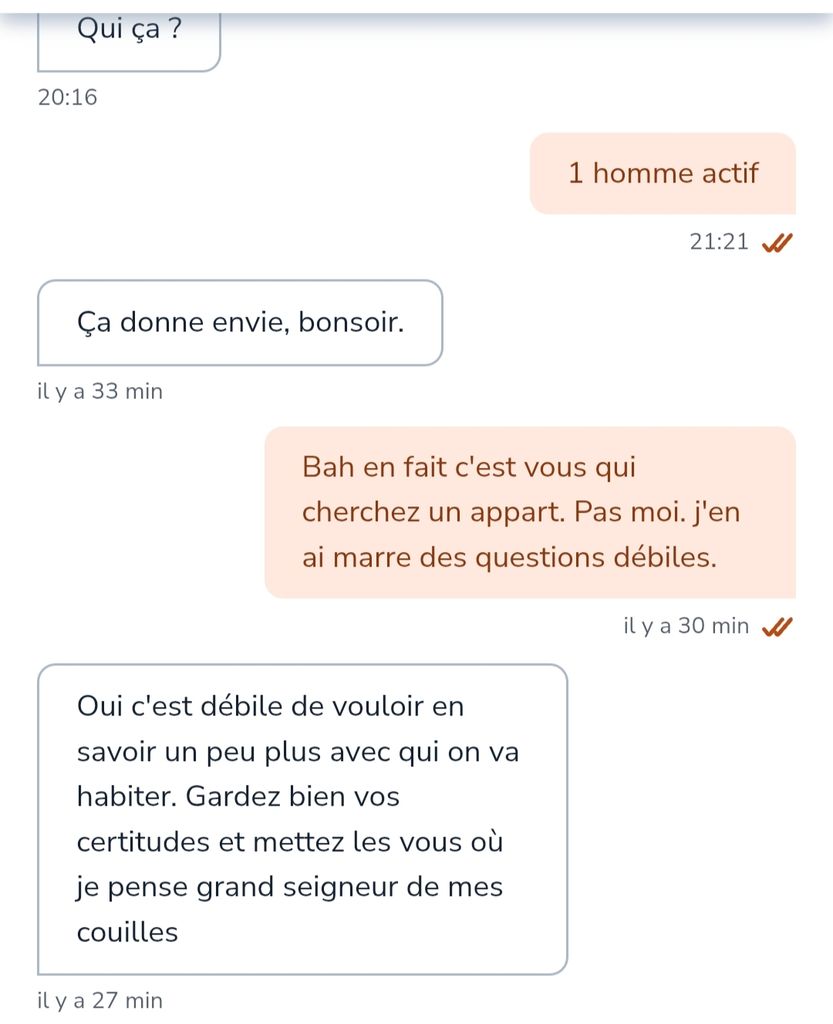Select the received message starting 'Oui c'est débile'
This screenshot has width=833, height=1024.
[302, 820]
